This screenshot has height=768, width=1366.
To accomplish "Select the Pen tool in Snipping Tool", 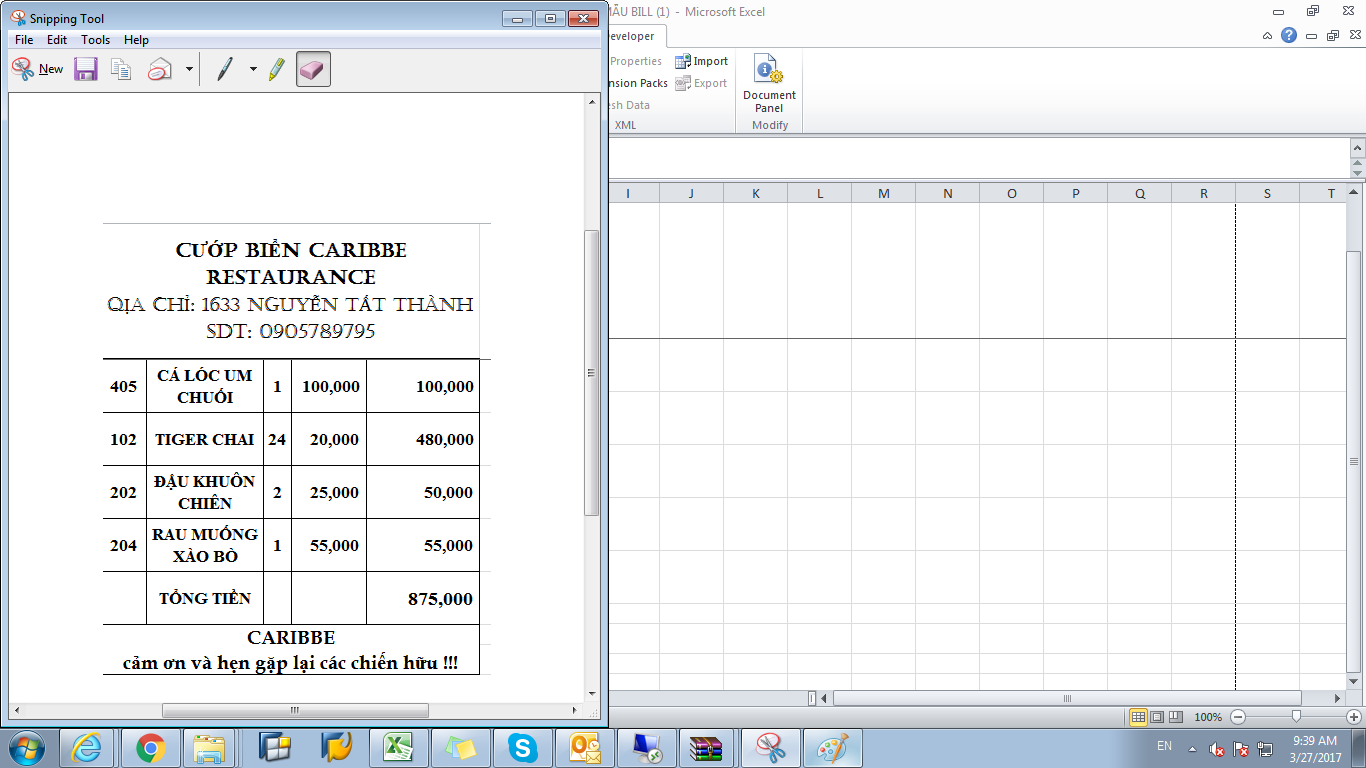I will [x=225, y=69].
